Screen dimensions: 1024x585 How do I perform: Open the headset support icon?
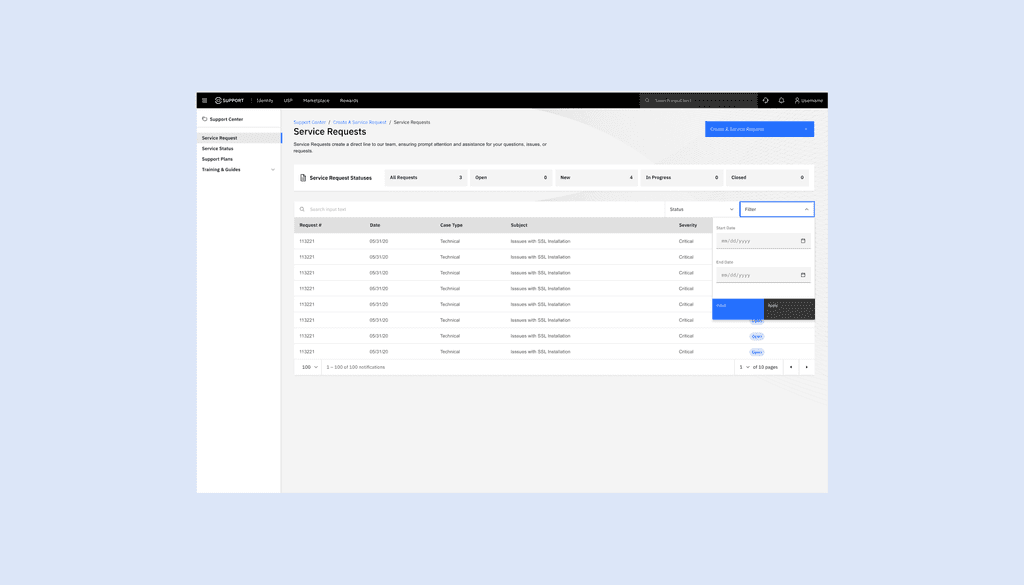765,101
